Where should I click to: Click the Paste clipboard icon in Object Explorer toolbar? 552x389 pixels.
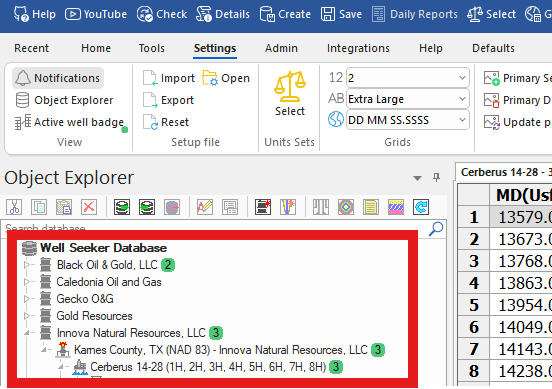point(64,207)
